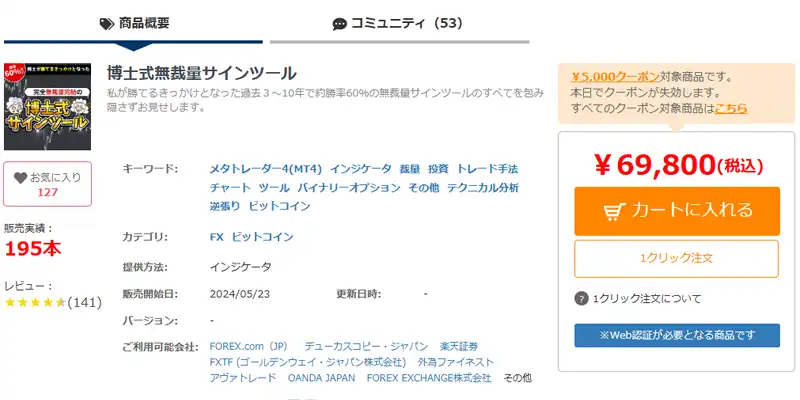The image size is (800, 400).
Task: Click the heart icon for お気に入り
Action: click(x=20, y=178)
